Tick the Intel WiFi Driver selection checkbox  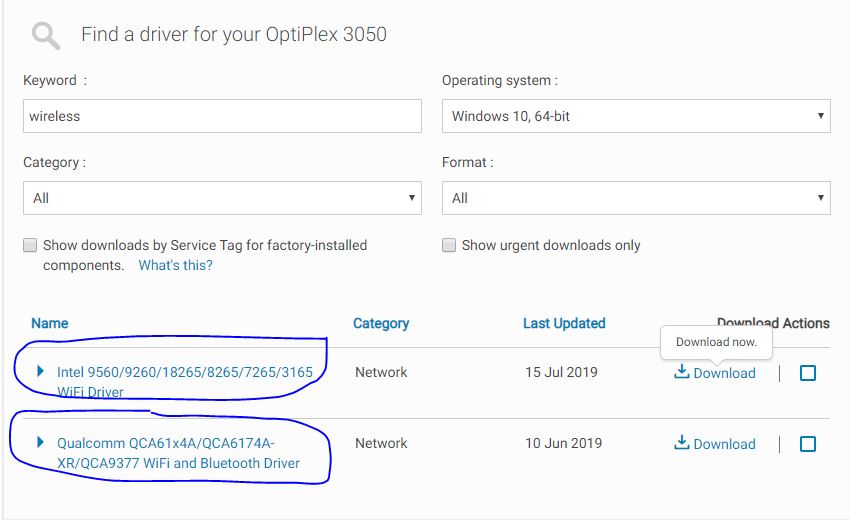point(808,373)
